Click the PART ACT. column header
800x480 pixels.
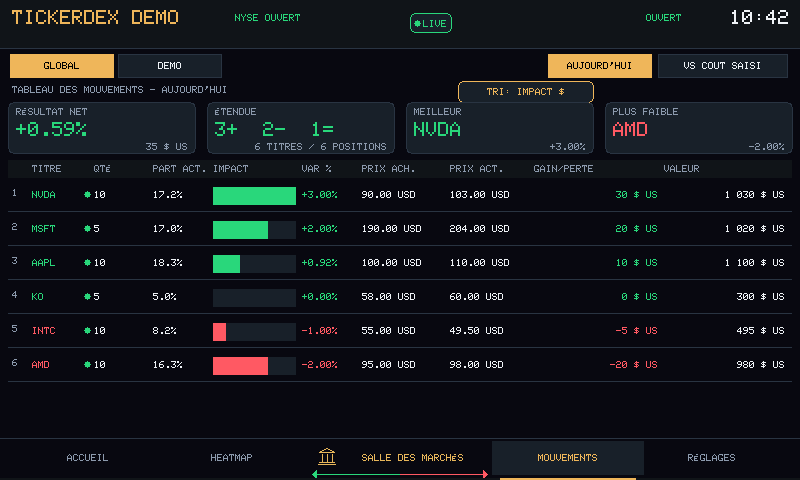click(179, 169)
